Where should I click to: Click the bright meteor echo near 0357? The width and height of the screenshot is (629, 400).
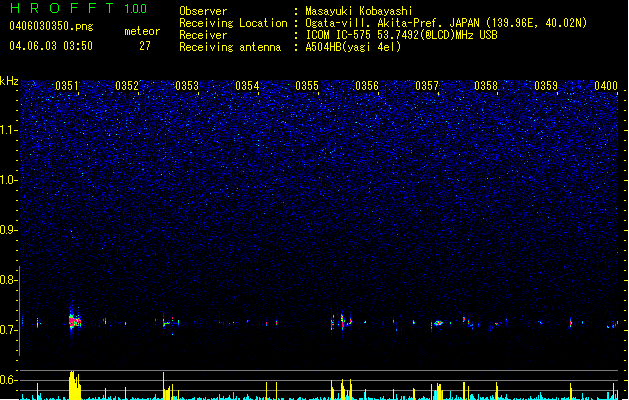(438, 323)
